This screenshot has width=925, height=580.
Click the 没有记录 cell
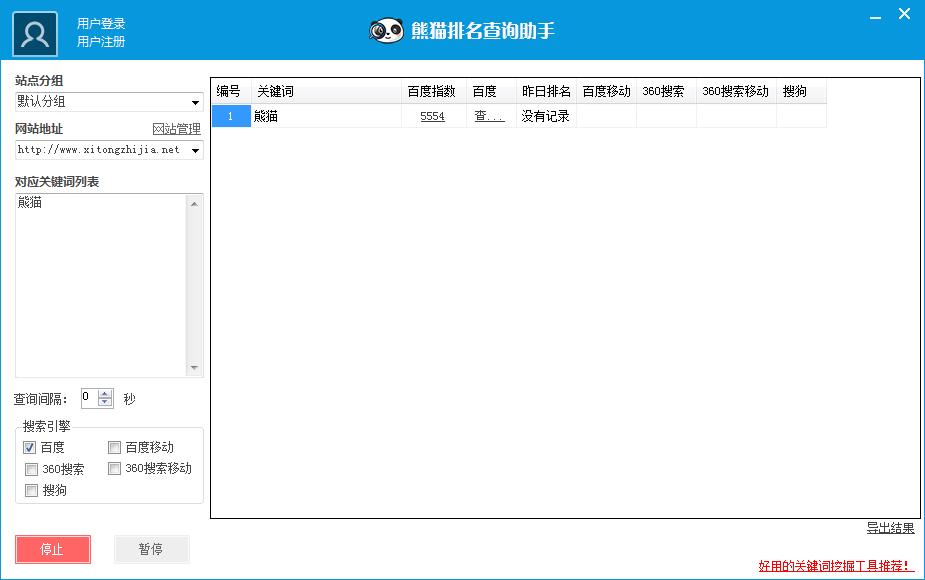tap(546, 116)
